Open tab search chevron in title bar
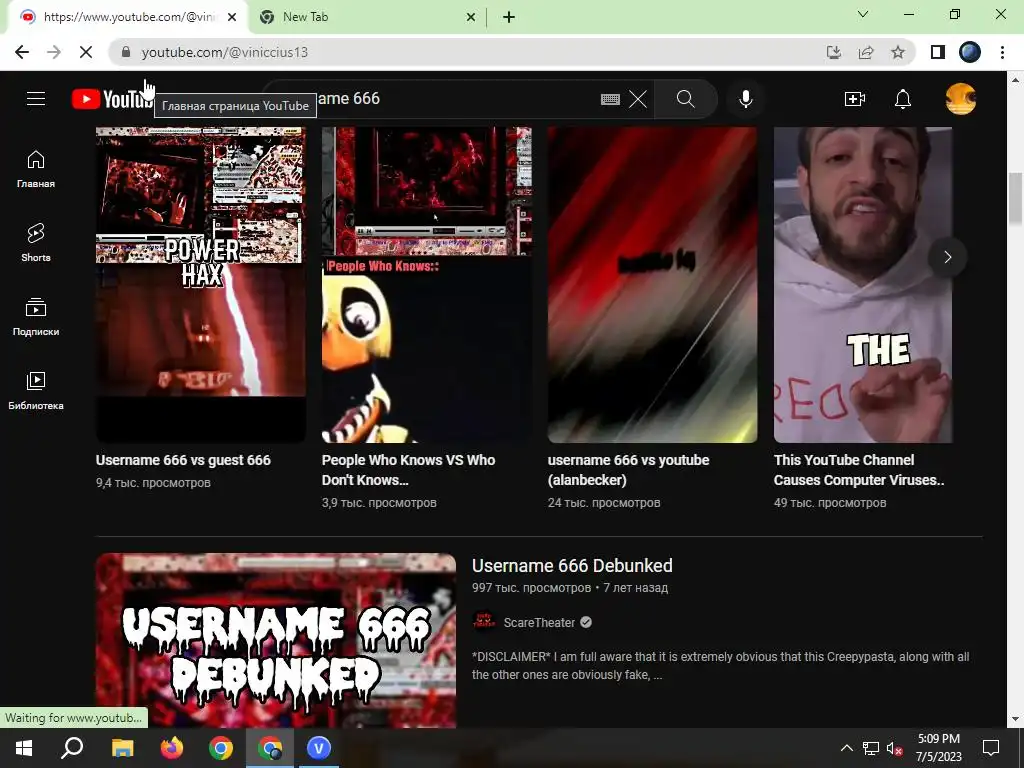The image size is (1024, 768). [x=863, y=14]
